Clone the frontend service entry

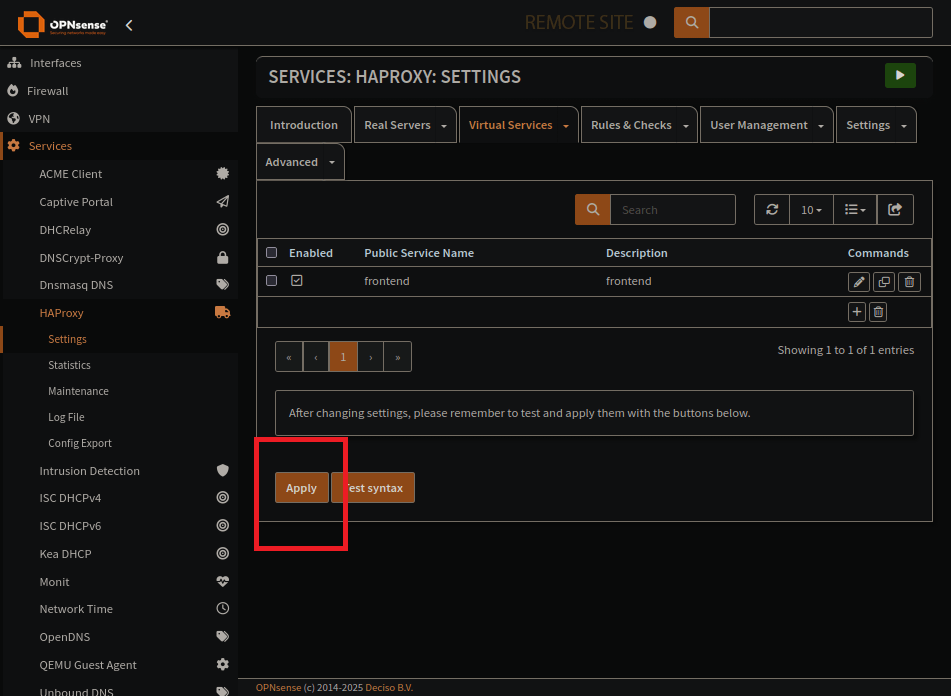point(884,282)
